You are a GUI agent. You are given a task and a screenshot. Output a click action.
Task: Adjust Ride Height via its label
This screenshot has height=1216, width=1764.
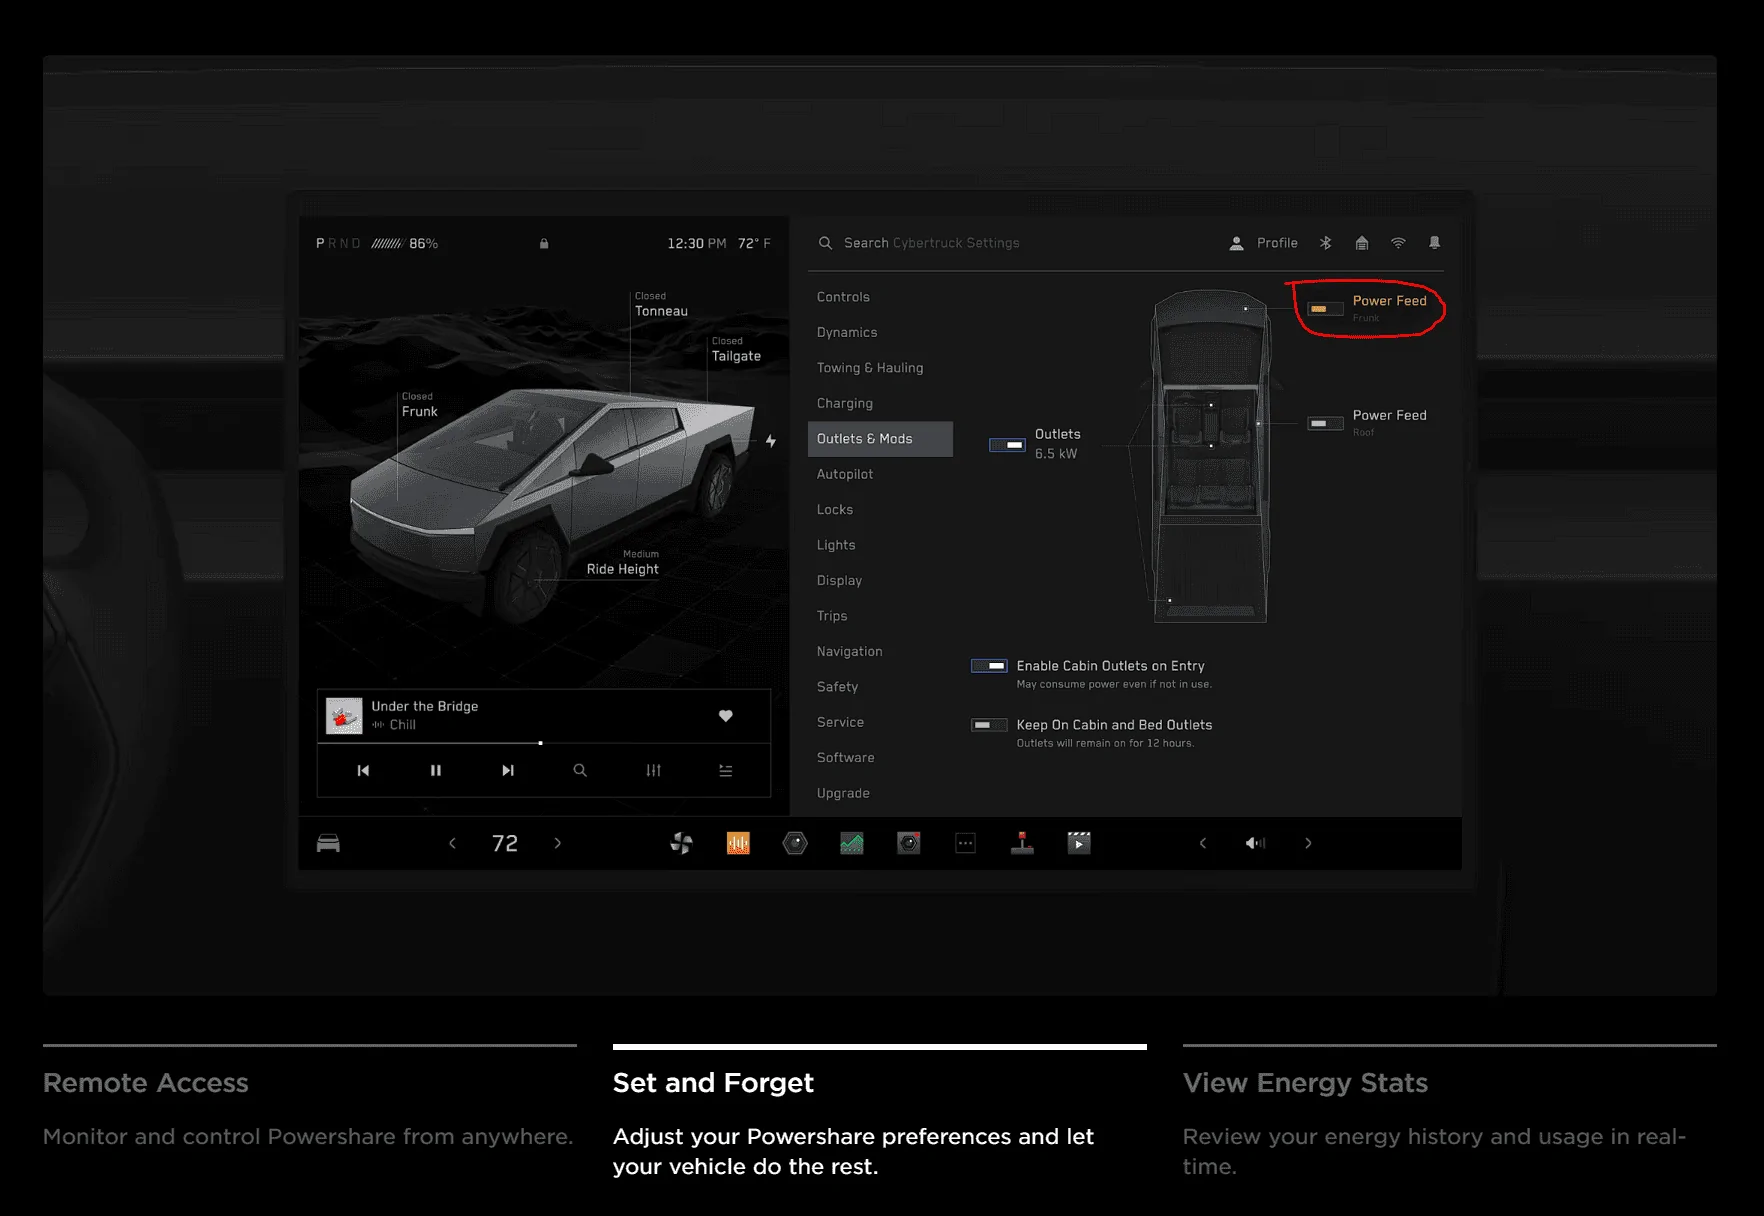pos(622,569)
